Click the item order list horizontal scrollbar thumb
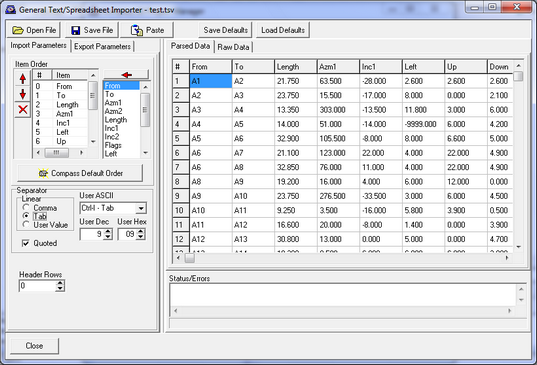Image resolution: width=537 pixels, height=365 pixels. [57, 152]
